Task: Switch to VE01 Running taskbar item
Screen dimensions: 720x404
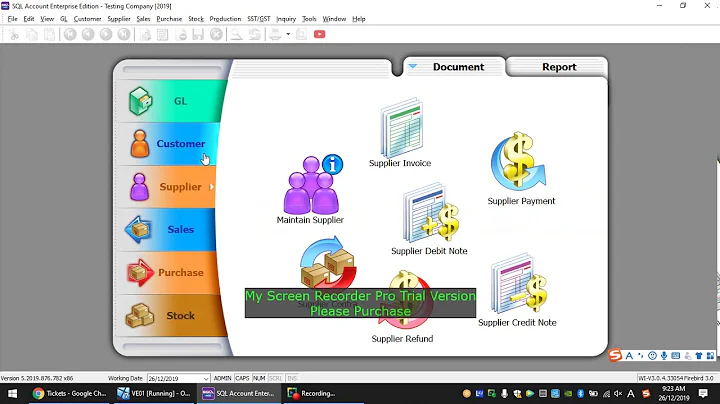Action: coord(153,393)
